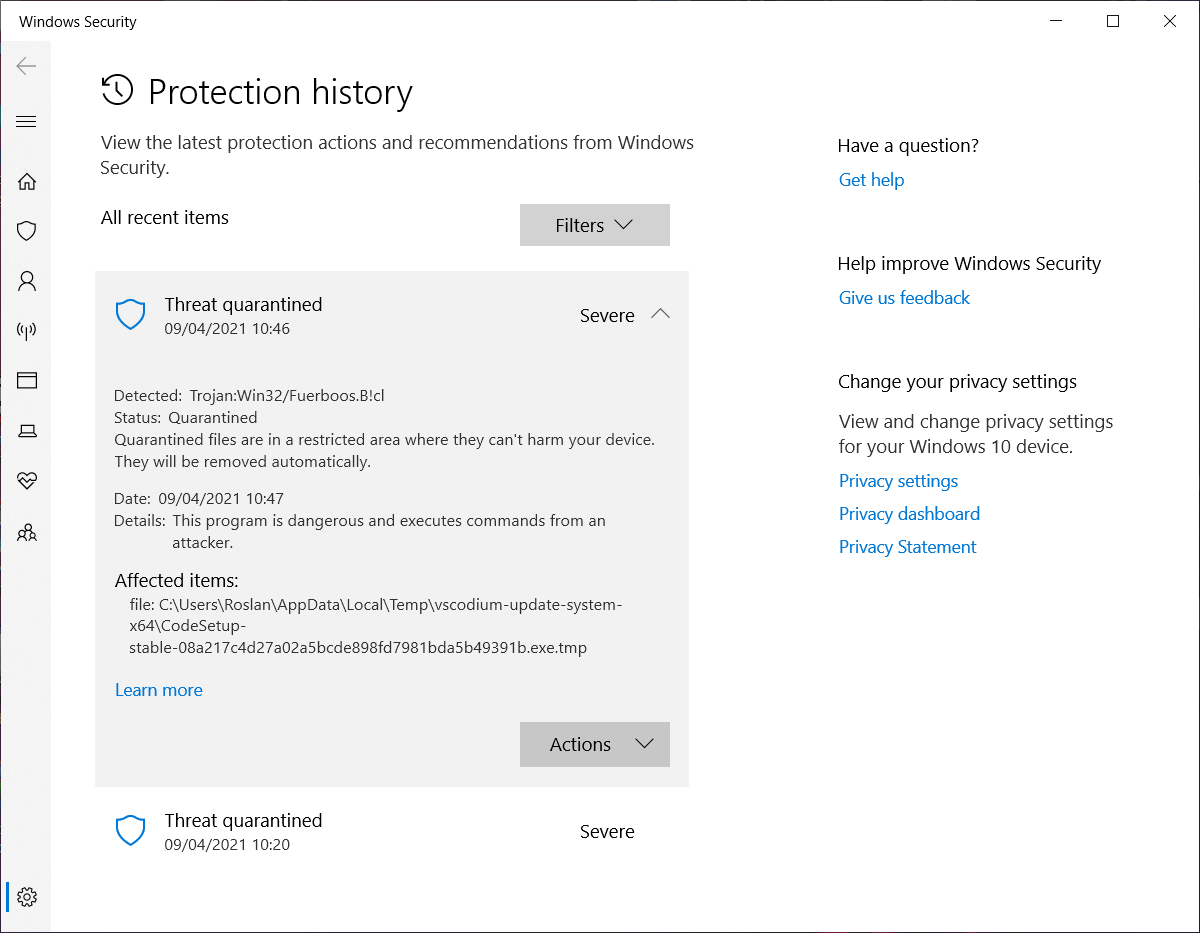
Task: Click Learn more about the quarantined threat
Action: [158, 689]
